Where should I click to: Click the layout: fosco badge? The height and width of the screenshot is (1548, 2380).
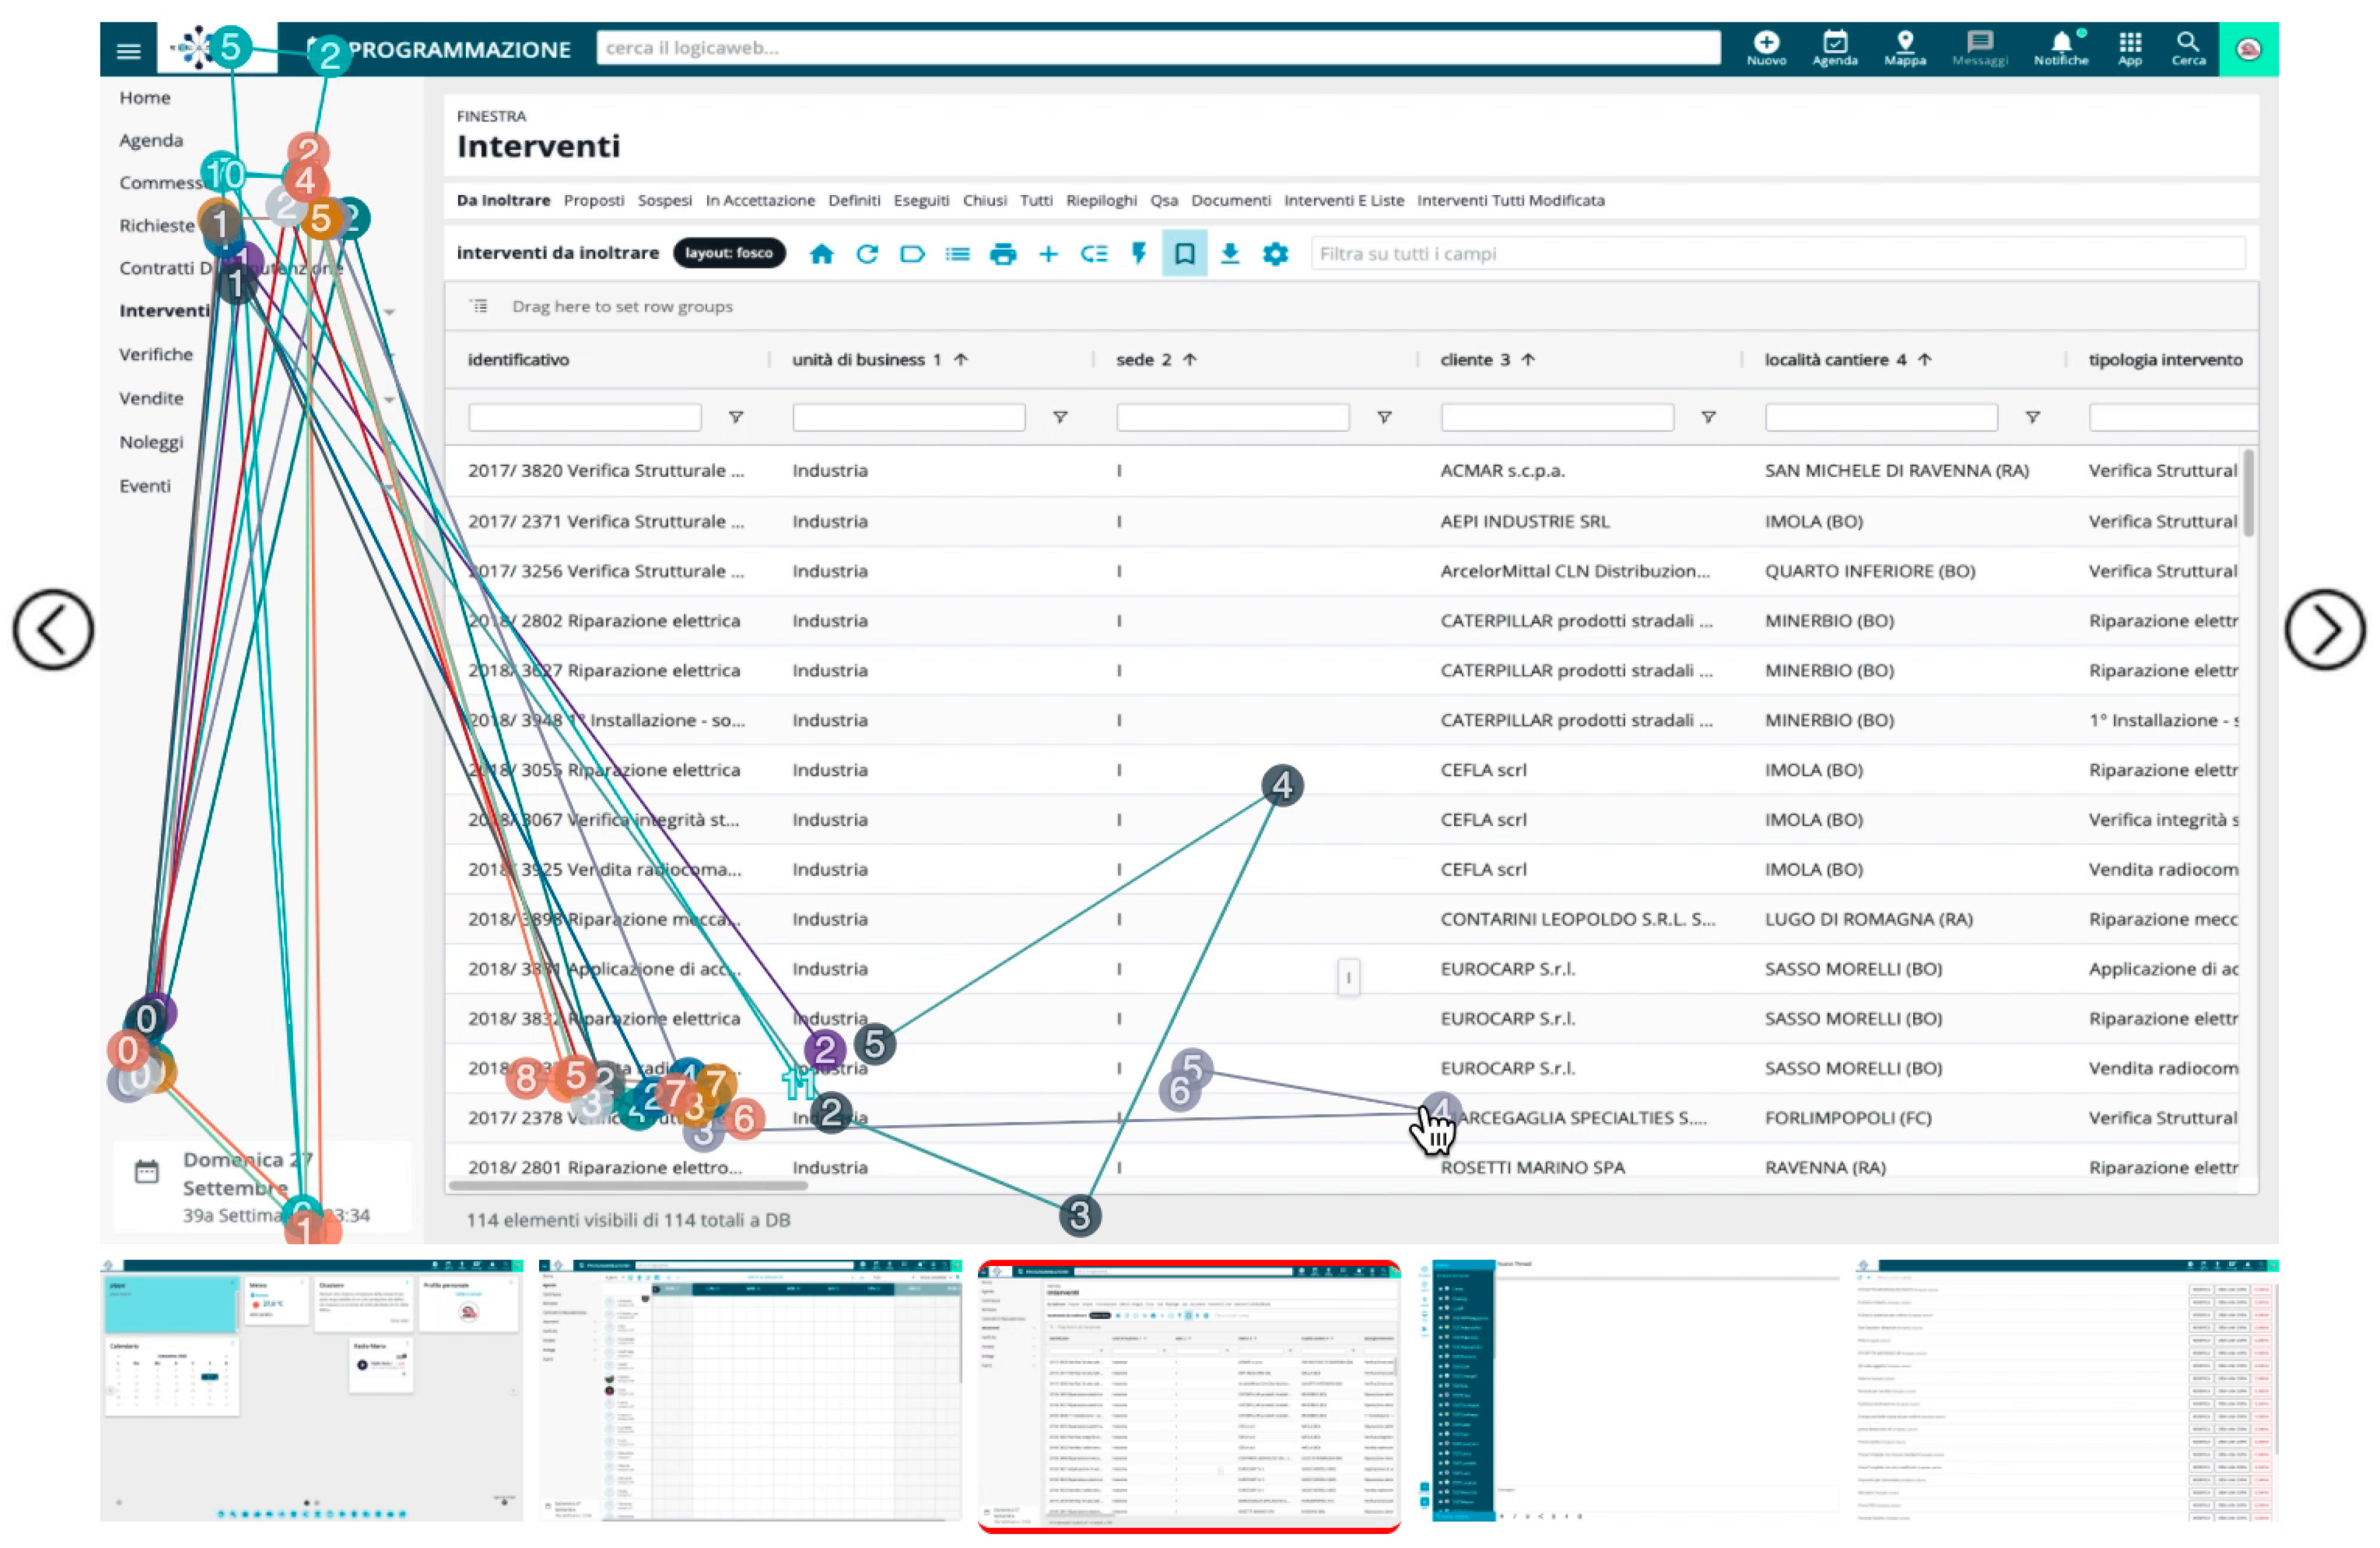(729, 253)
